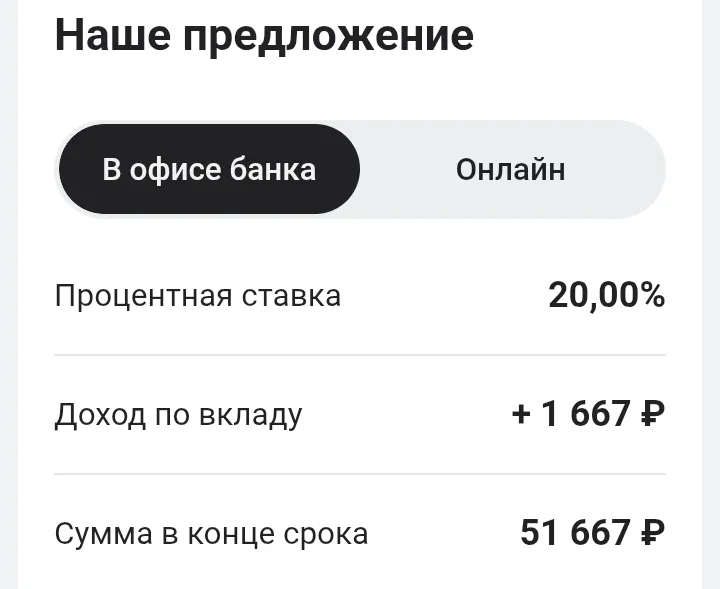Viewport: 720px width, 589px height.
Task: Click the plus sign before 1 667
Action: pos(521,415)
